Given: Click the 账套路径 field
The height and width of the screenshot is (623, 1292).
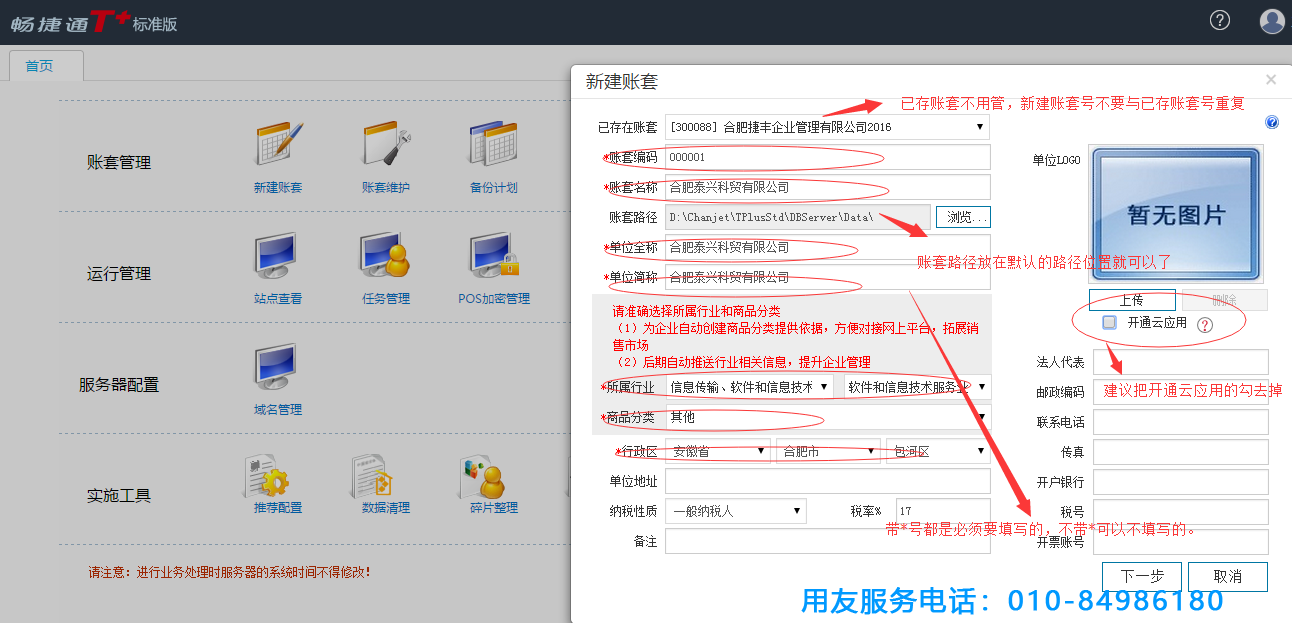Looking at the screenshot, I should point(798,217).
